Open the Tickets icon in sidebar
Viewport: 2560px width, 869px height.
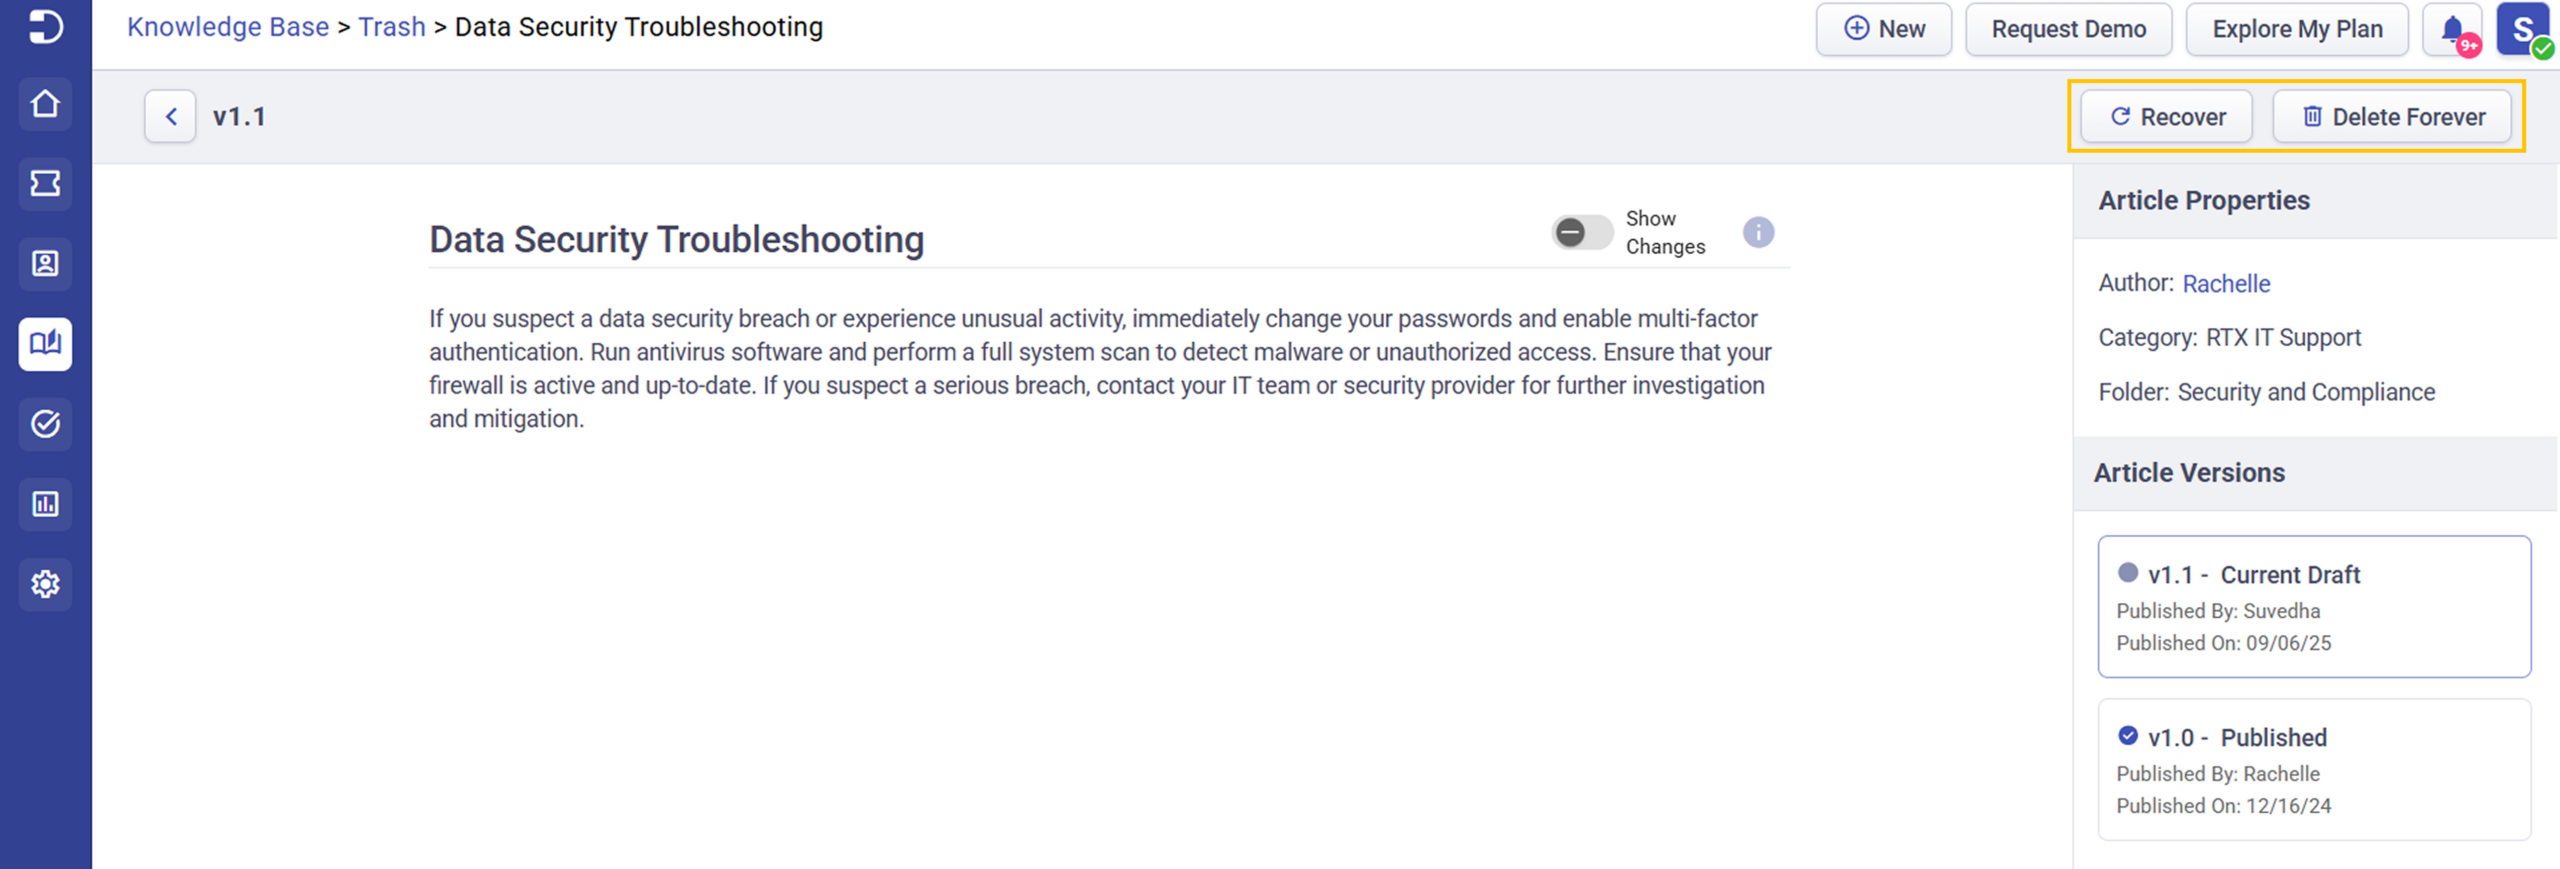[45, 184]
